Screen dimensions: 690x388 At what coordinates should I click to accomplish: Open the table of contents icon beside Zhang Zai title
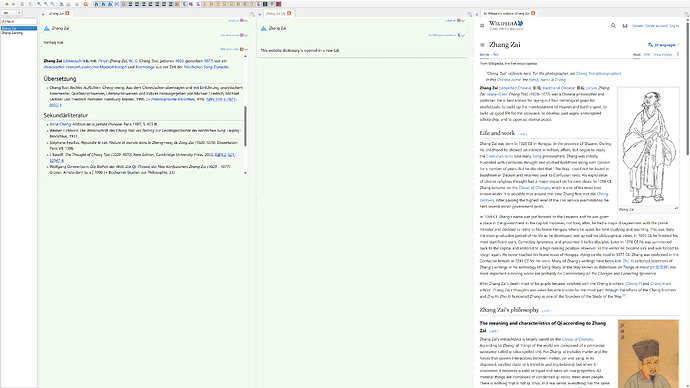(x=482, y=44)
